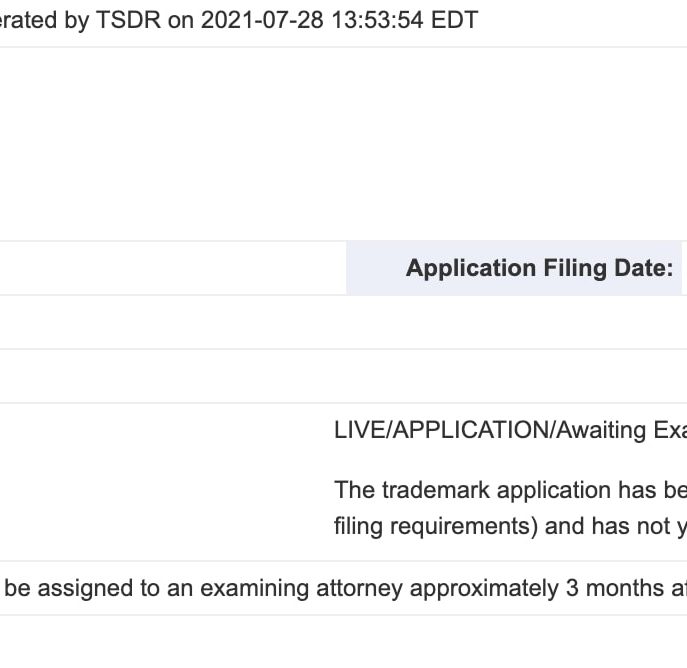This screenshot has height=668, width=687.
Task: Click the words examining attorney
Action: (x=301, y=588)
